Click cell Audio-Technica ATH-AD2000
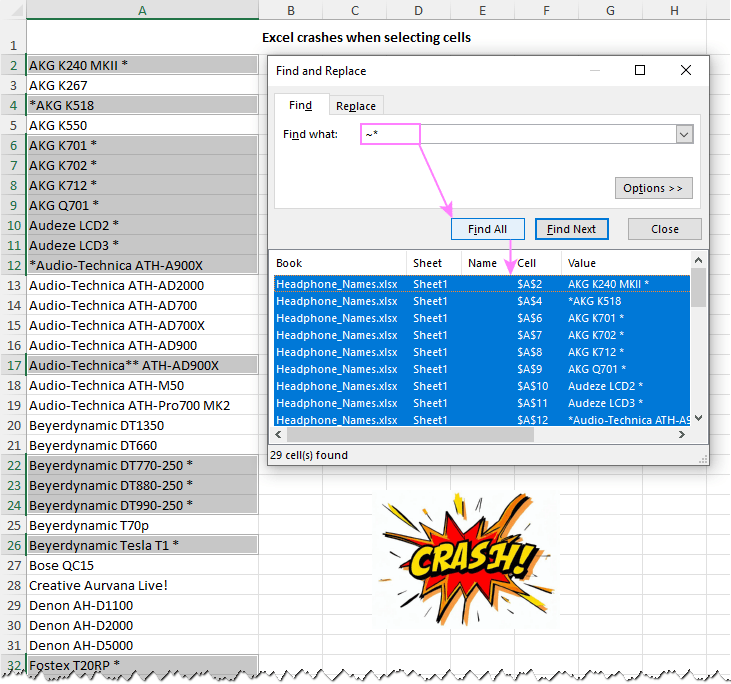This screenshot has width=731, height=684. click(142, 285)
